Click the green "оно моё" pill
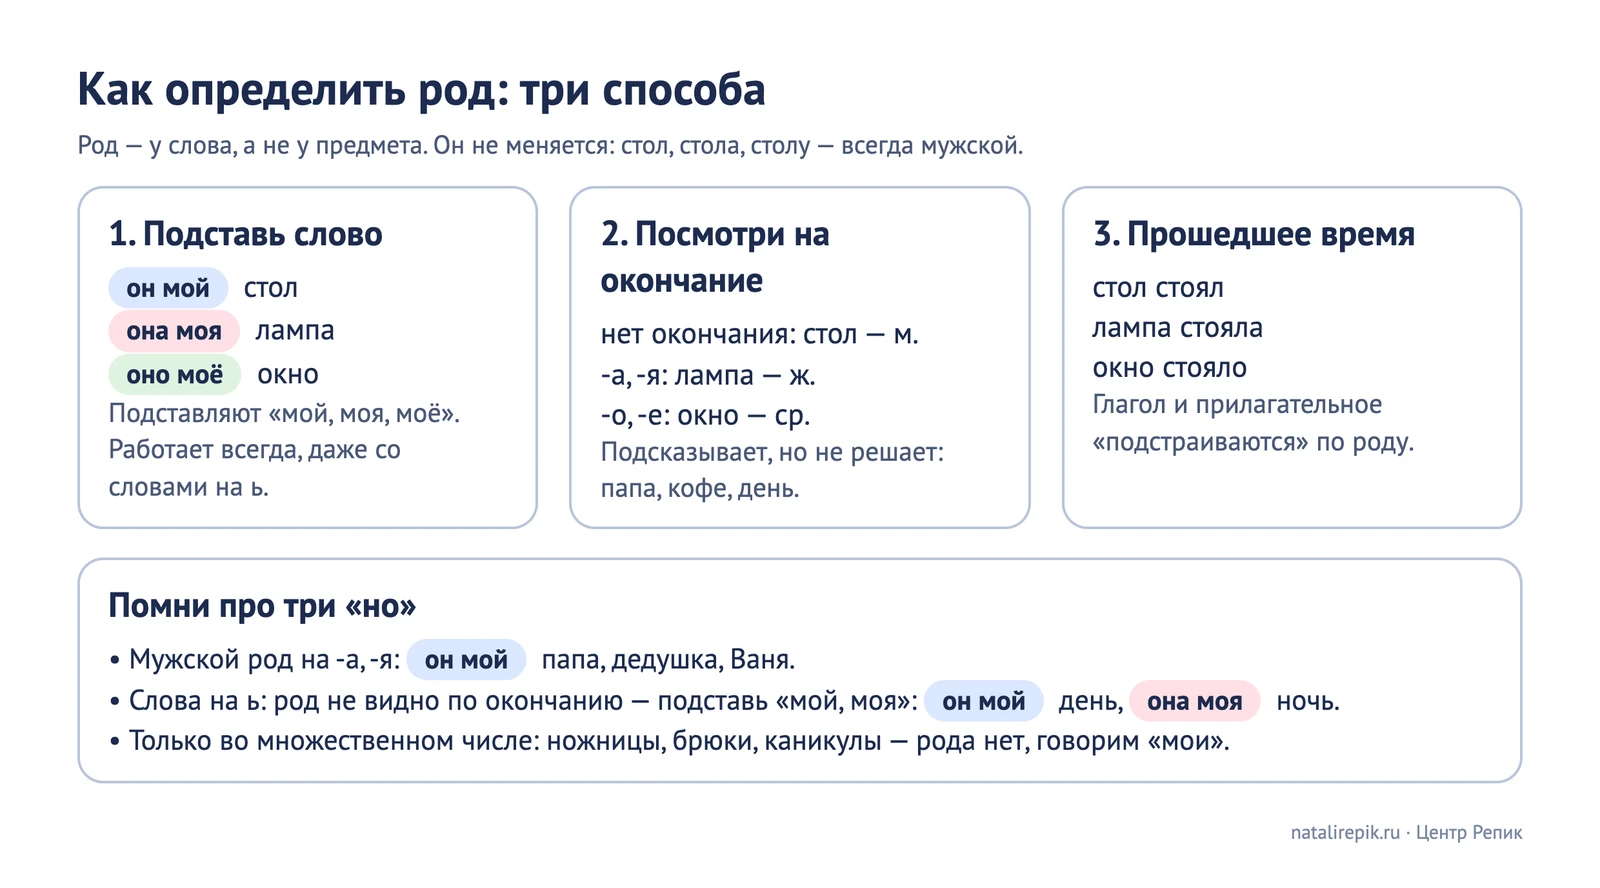Viewport: 1600px width, 888px height. pyautogui.click(x=175, y=375)
